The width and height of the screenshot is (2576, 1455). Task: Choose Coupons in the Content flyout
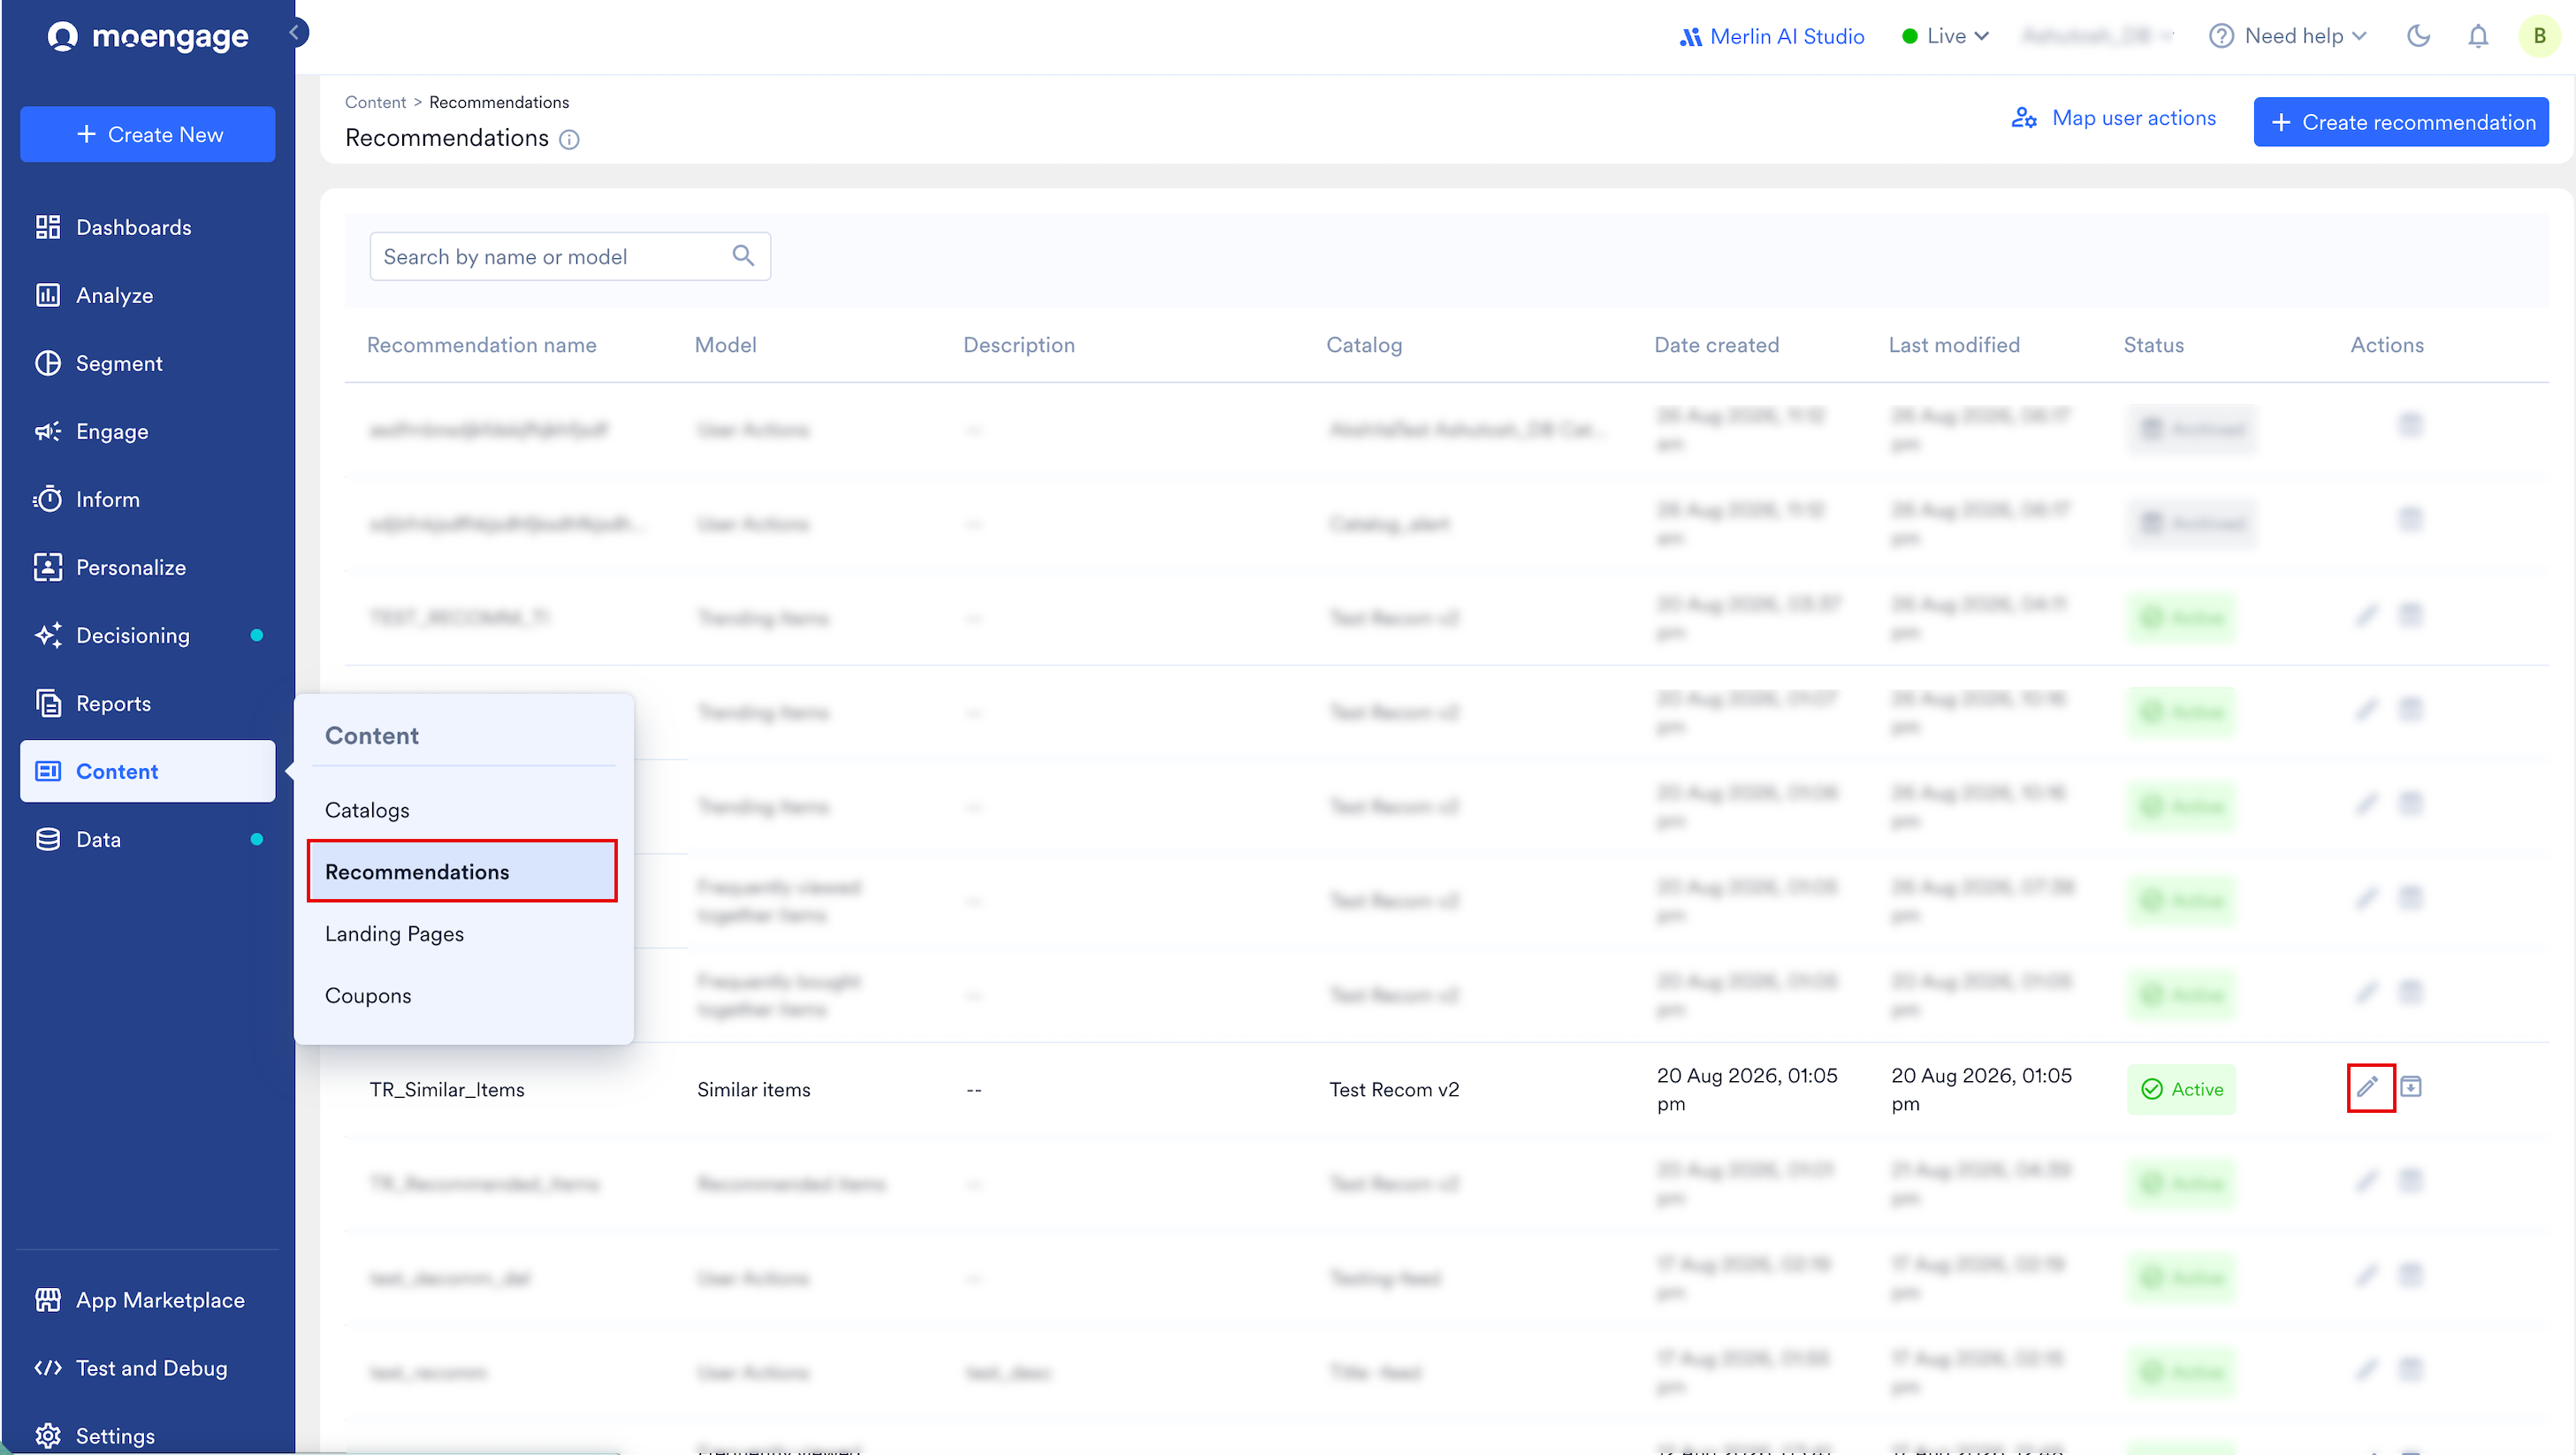click(462, 996)
